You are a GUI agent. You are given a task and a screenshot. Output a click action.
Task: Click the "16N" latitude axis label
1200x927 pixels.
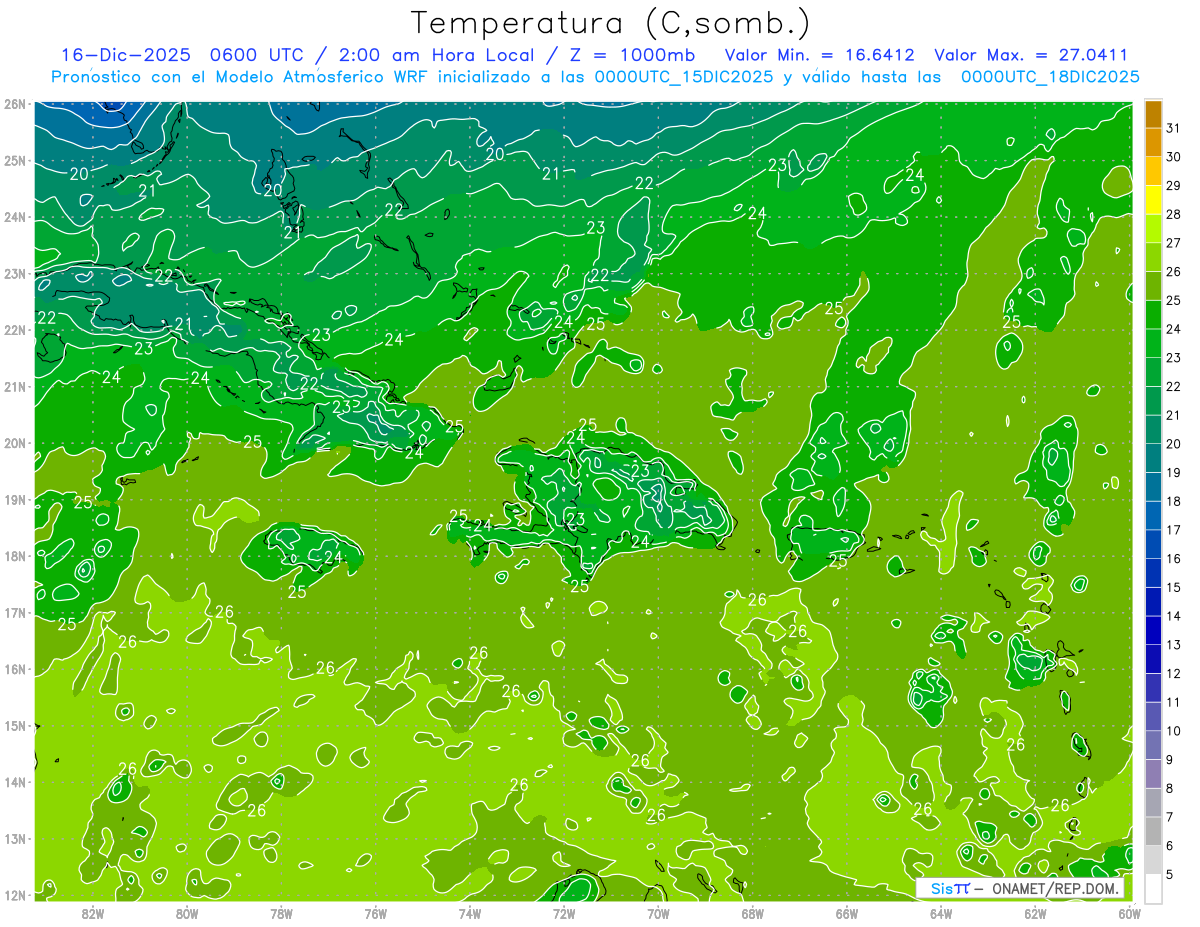click(15, 669)
